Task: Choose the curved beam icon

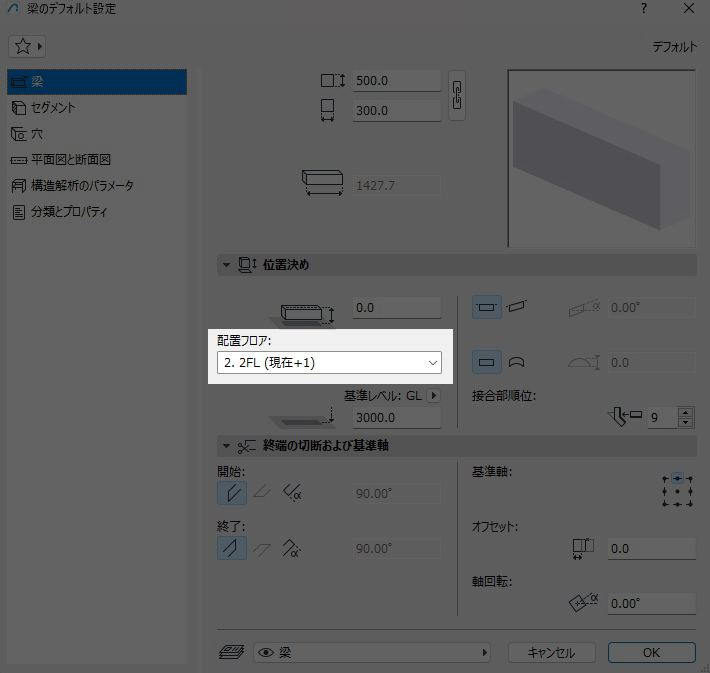Action: pos(517,362)
